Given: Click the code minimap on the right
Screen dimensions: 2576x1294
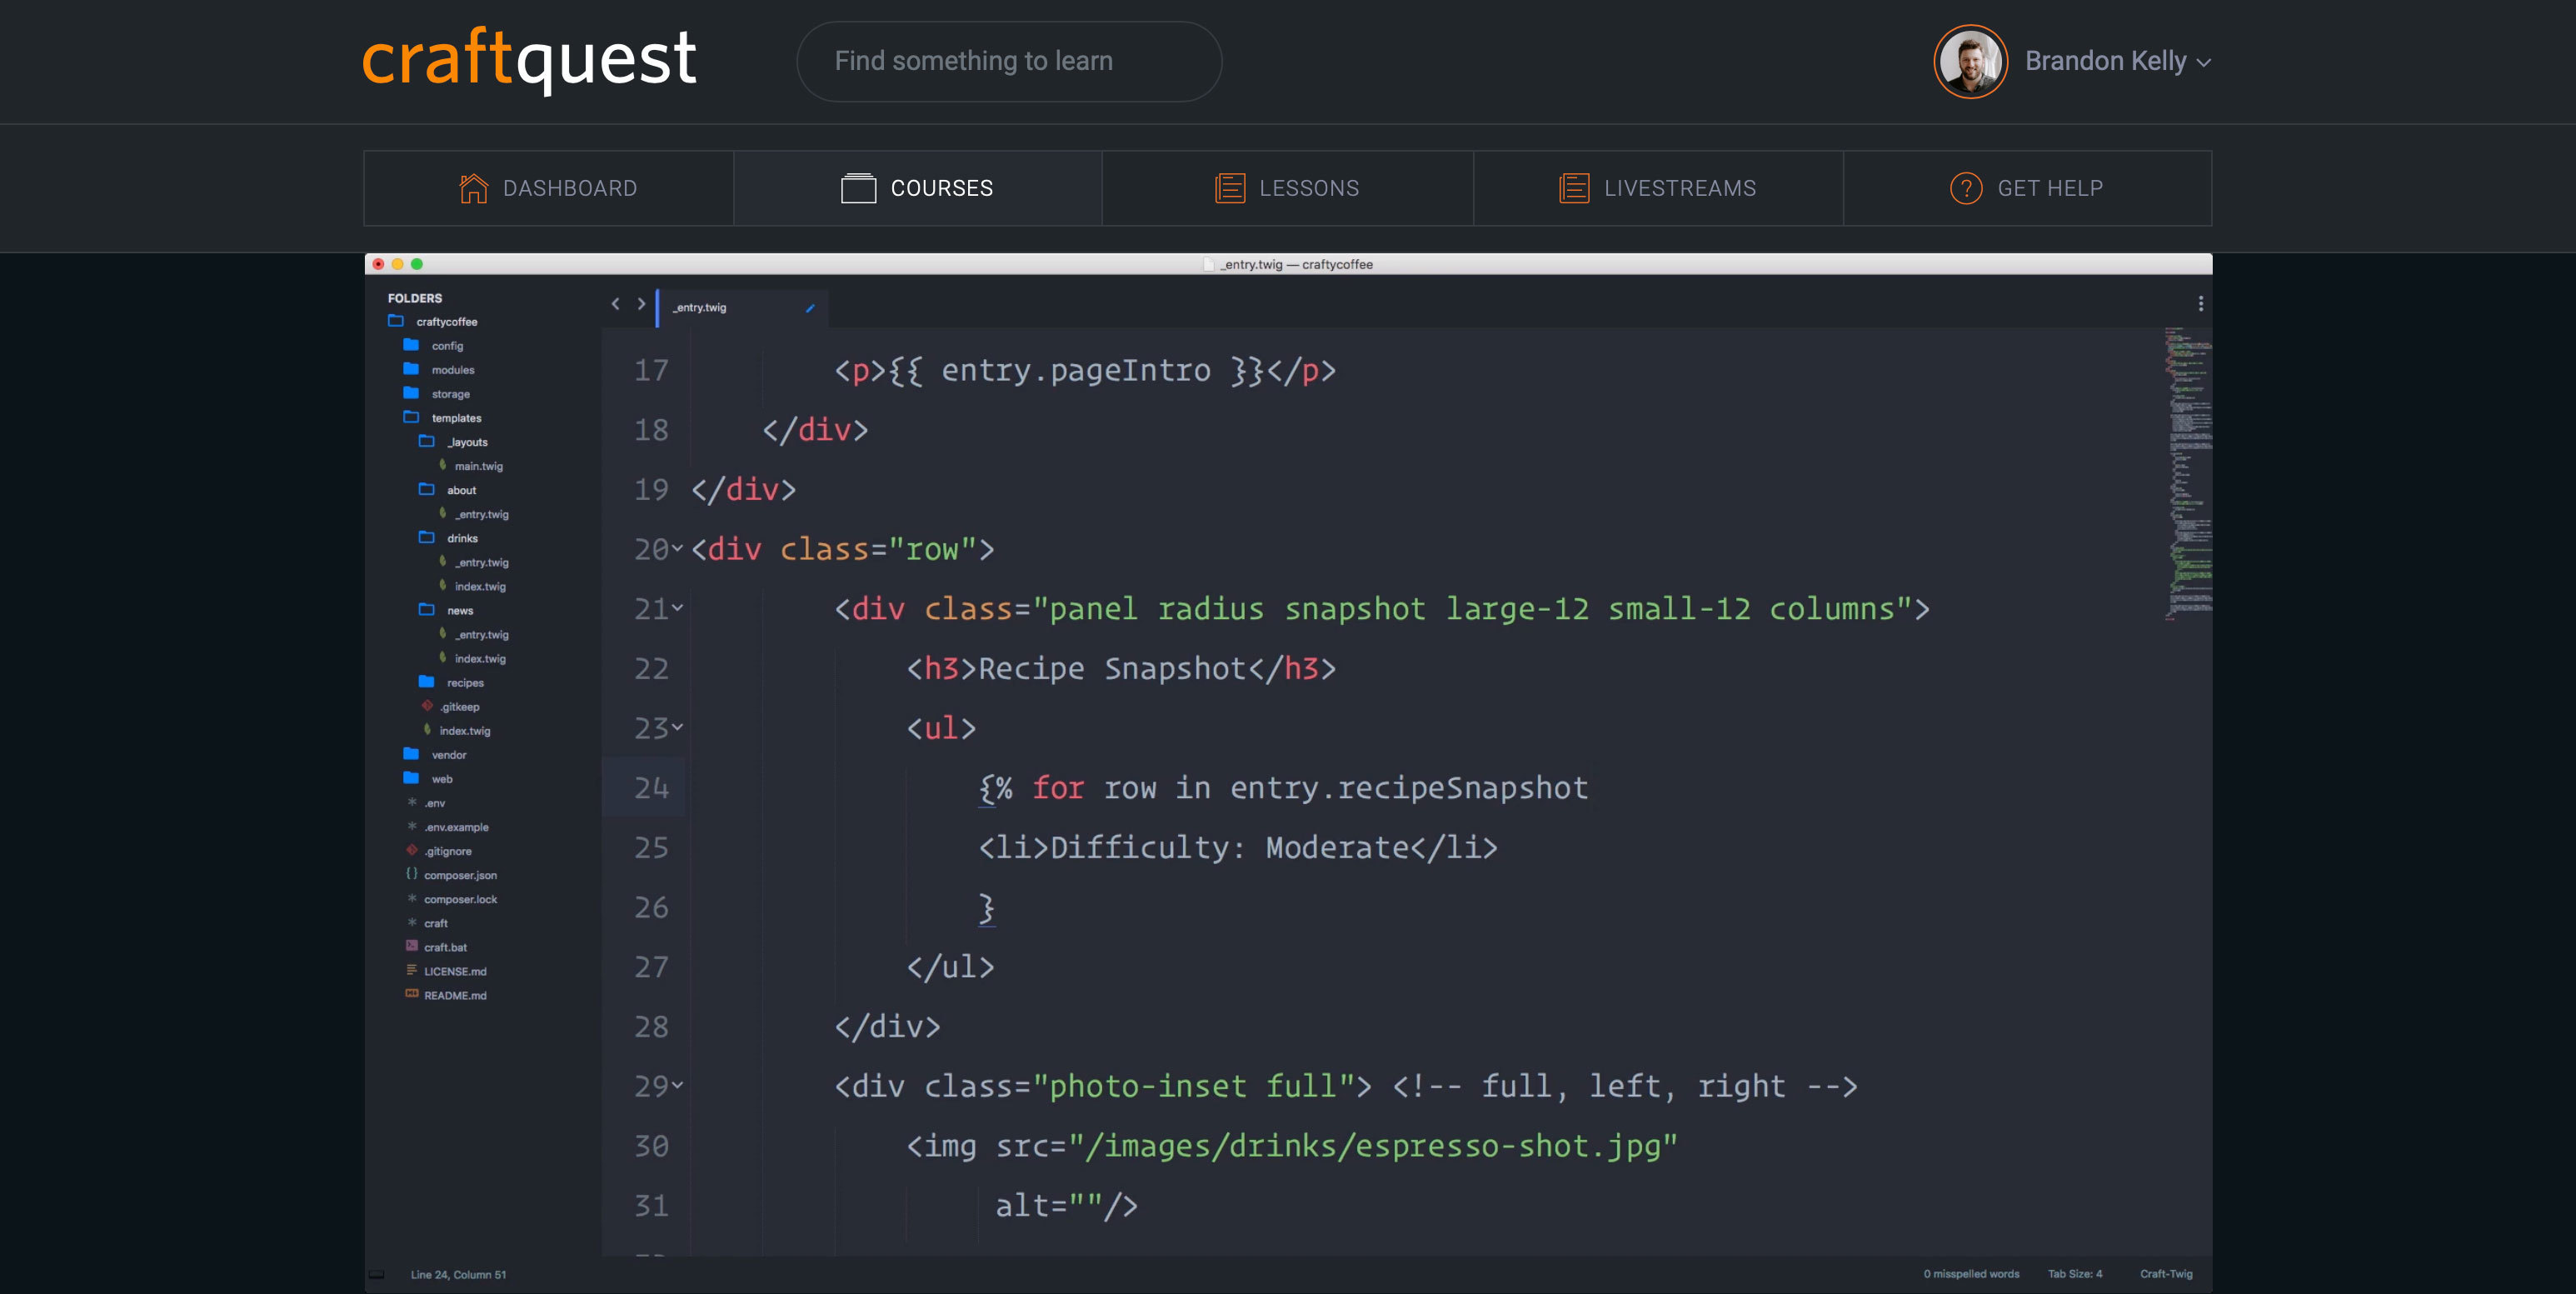Looking at the screenshot, I should coord(2188,473).
